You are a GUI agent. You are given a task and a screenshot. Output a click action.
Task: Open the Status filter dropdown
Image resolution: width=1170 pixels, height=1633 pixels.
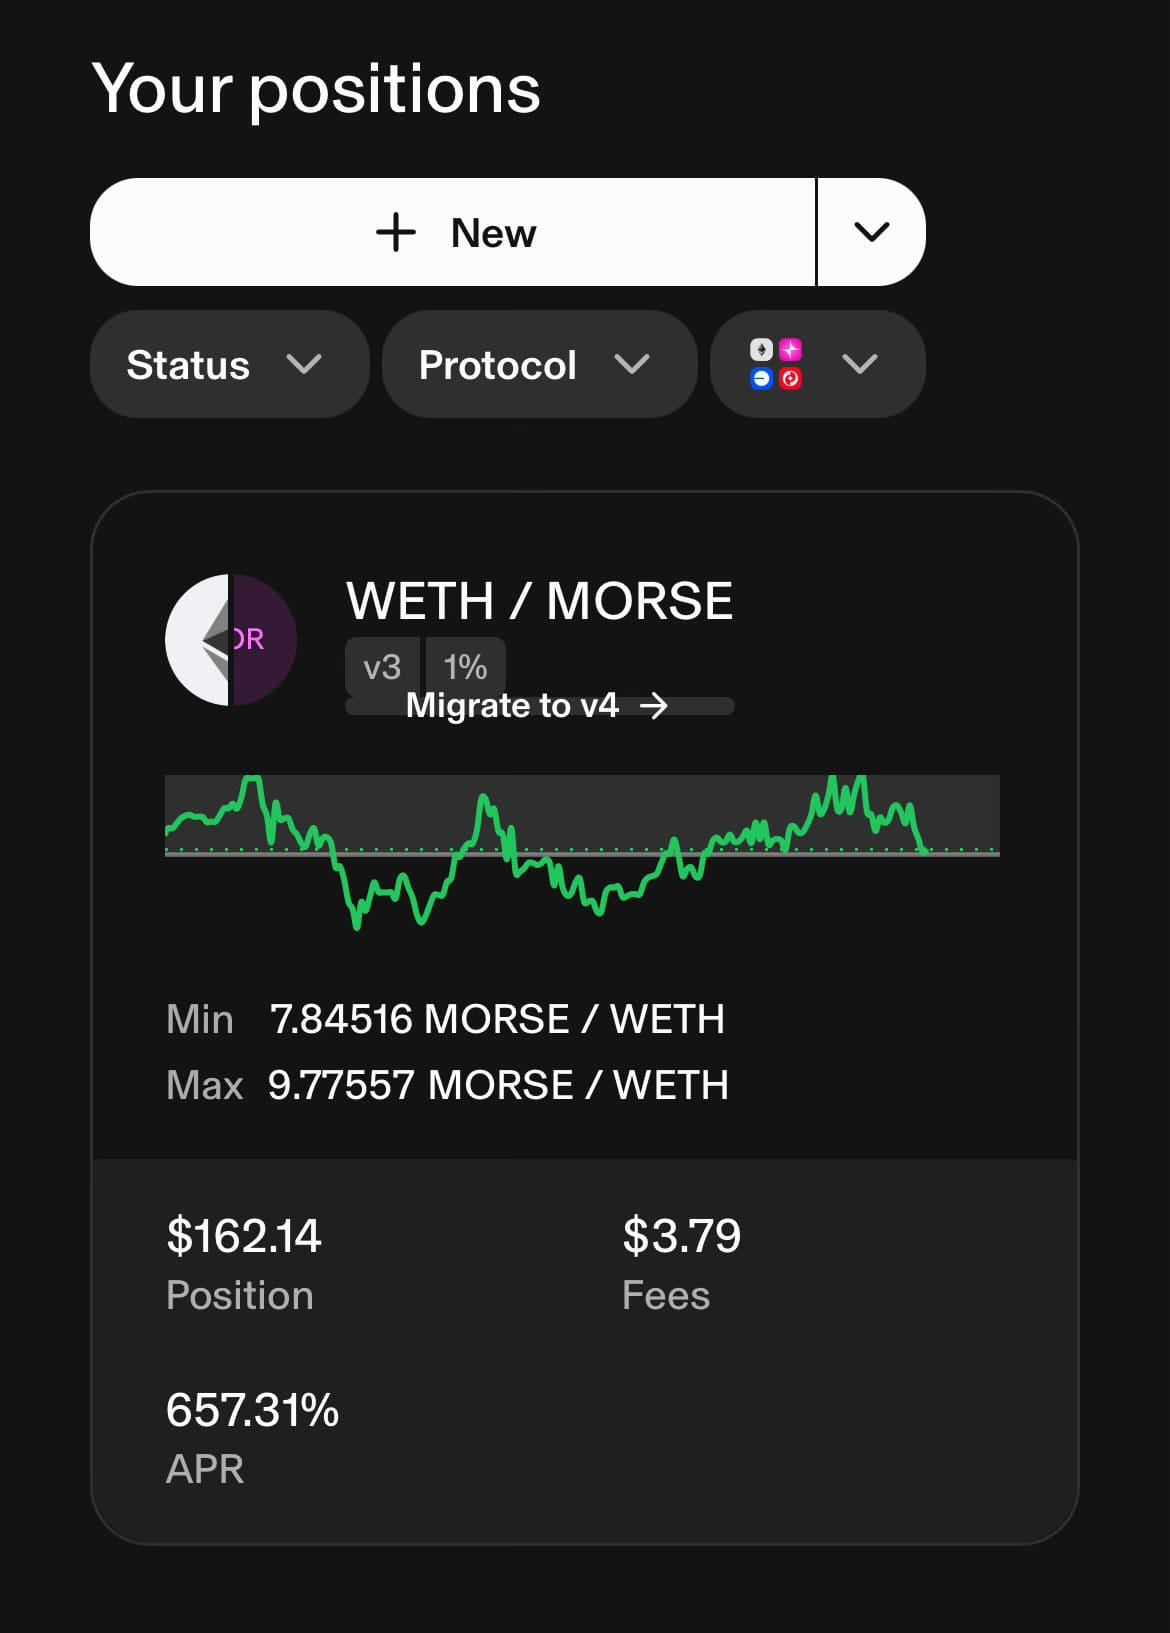click(x=230, y=364)
